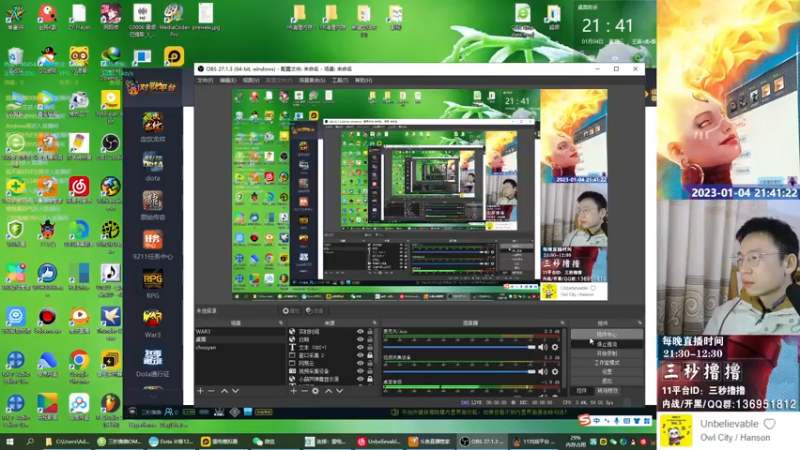The width and height of the screenshot is (800, 450).
Task: Add a new scene with the plus icon under scenes
Action: [201, 391]
